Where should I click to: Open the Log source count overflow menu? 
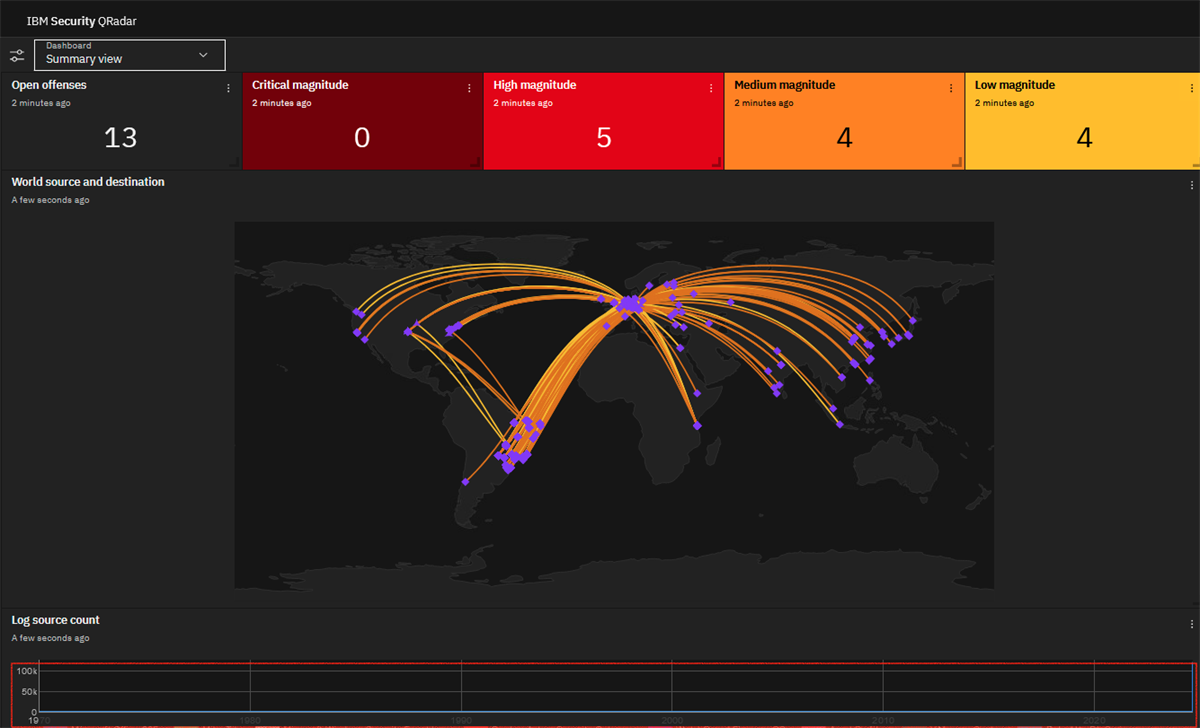click(x=1191, y=624)
